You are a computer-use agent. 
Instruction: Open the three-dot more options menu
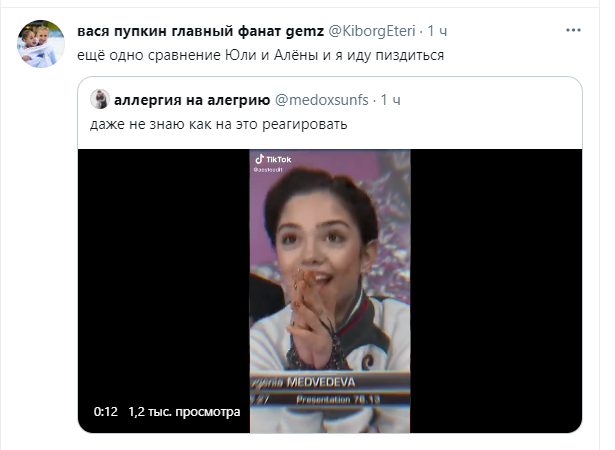tap(573, 30)
